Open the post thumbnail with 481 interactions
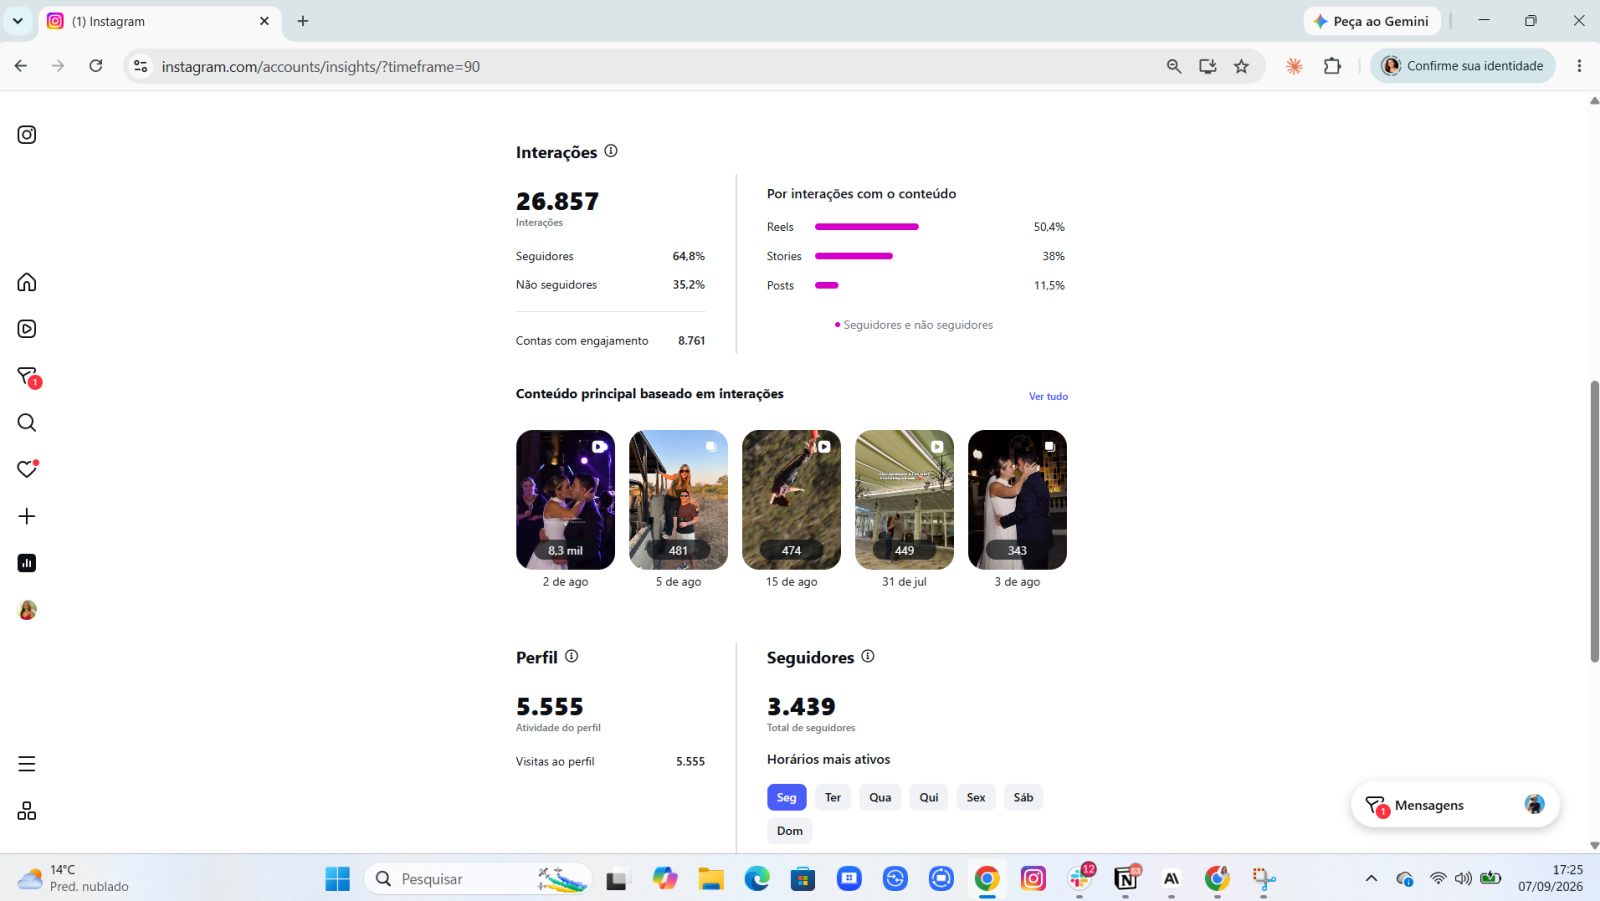This screenshot has width=1600, height=901. (678, 500)
